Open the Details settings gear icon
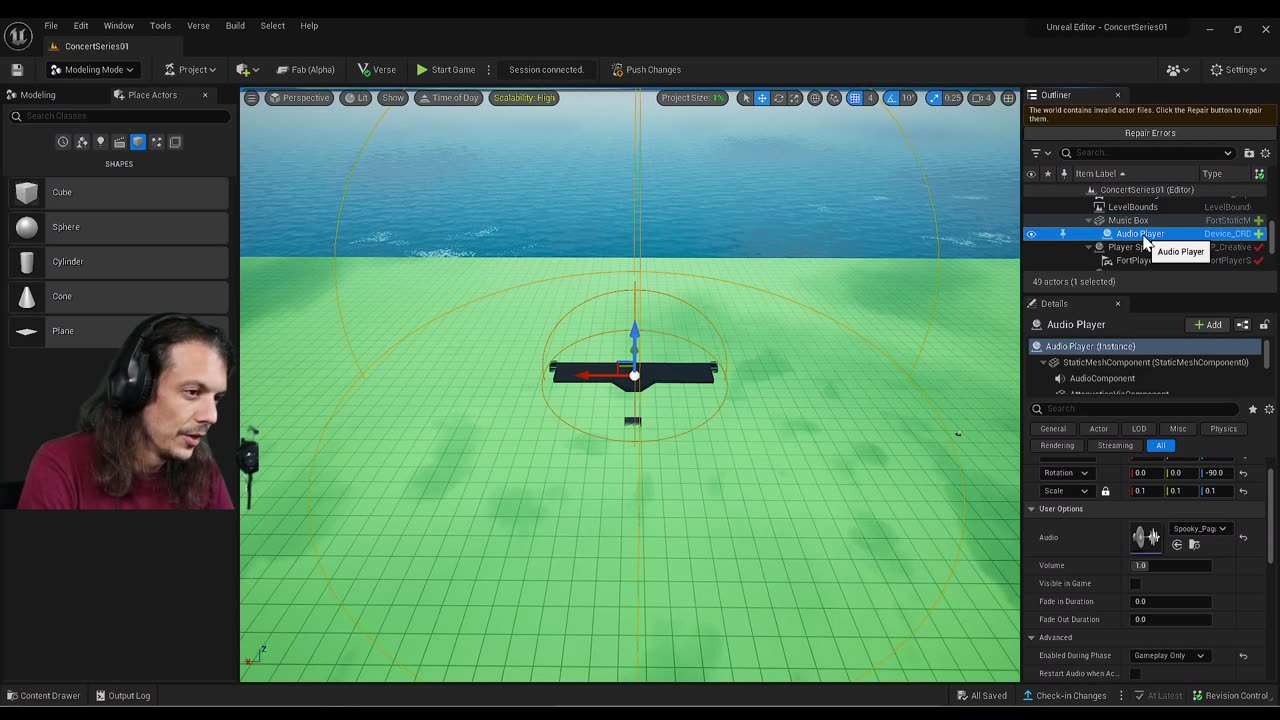The image size is (1280, 720). [1269, 409]
